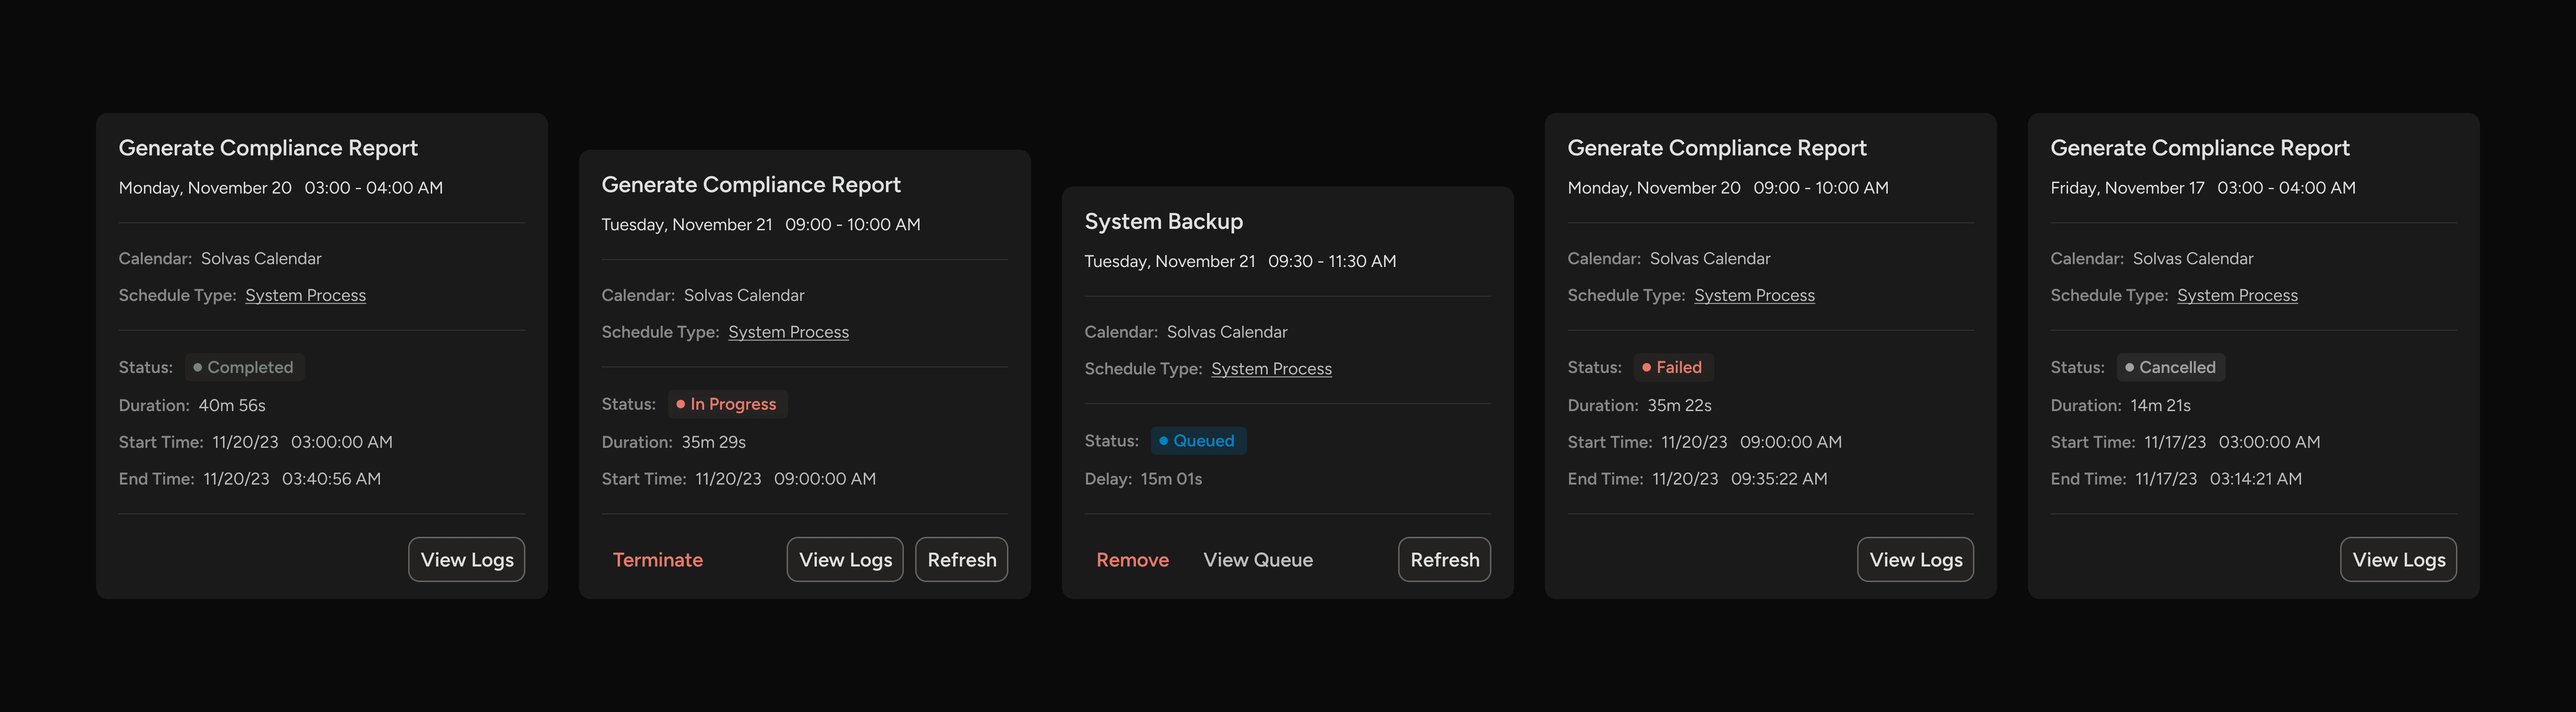Click Solvas Calendar on the Cancelled card
Image resolution: width=2576 pixels, height=712 pixels.
(2193, 258)
